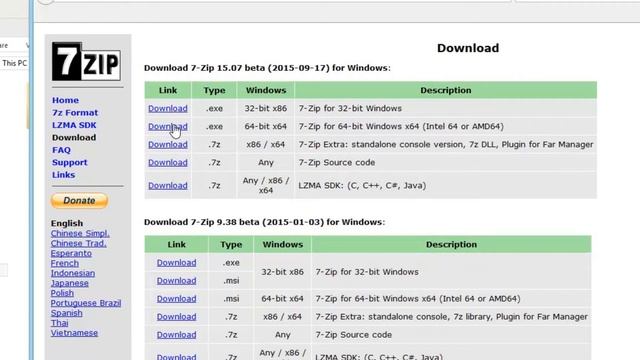Download 15.07 7-Zip Extra standalone console

[168, 144]
